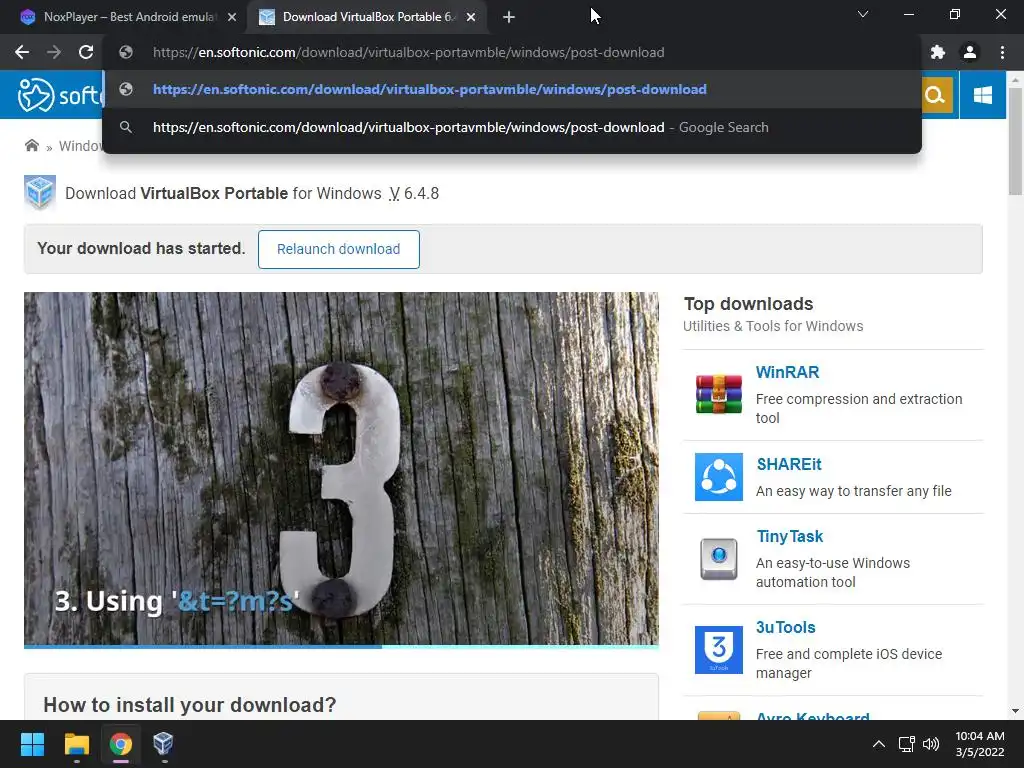Click the TinyTask app icon
Viewport: 1024px width, 768px height.
pos(718,559)
